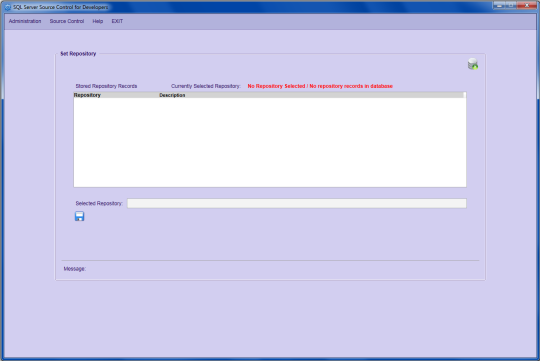Image resolution: width=540 pixels, height=361 pixels.
Task: Click the EXIT menu item
Action: point(117,21)
